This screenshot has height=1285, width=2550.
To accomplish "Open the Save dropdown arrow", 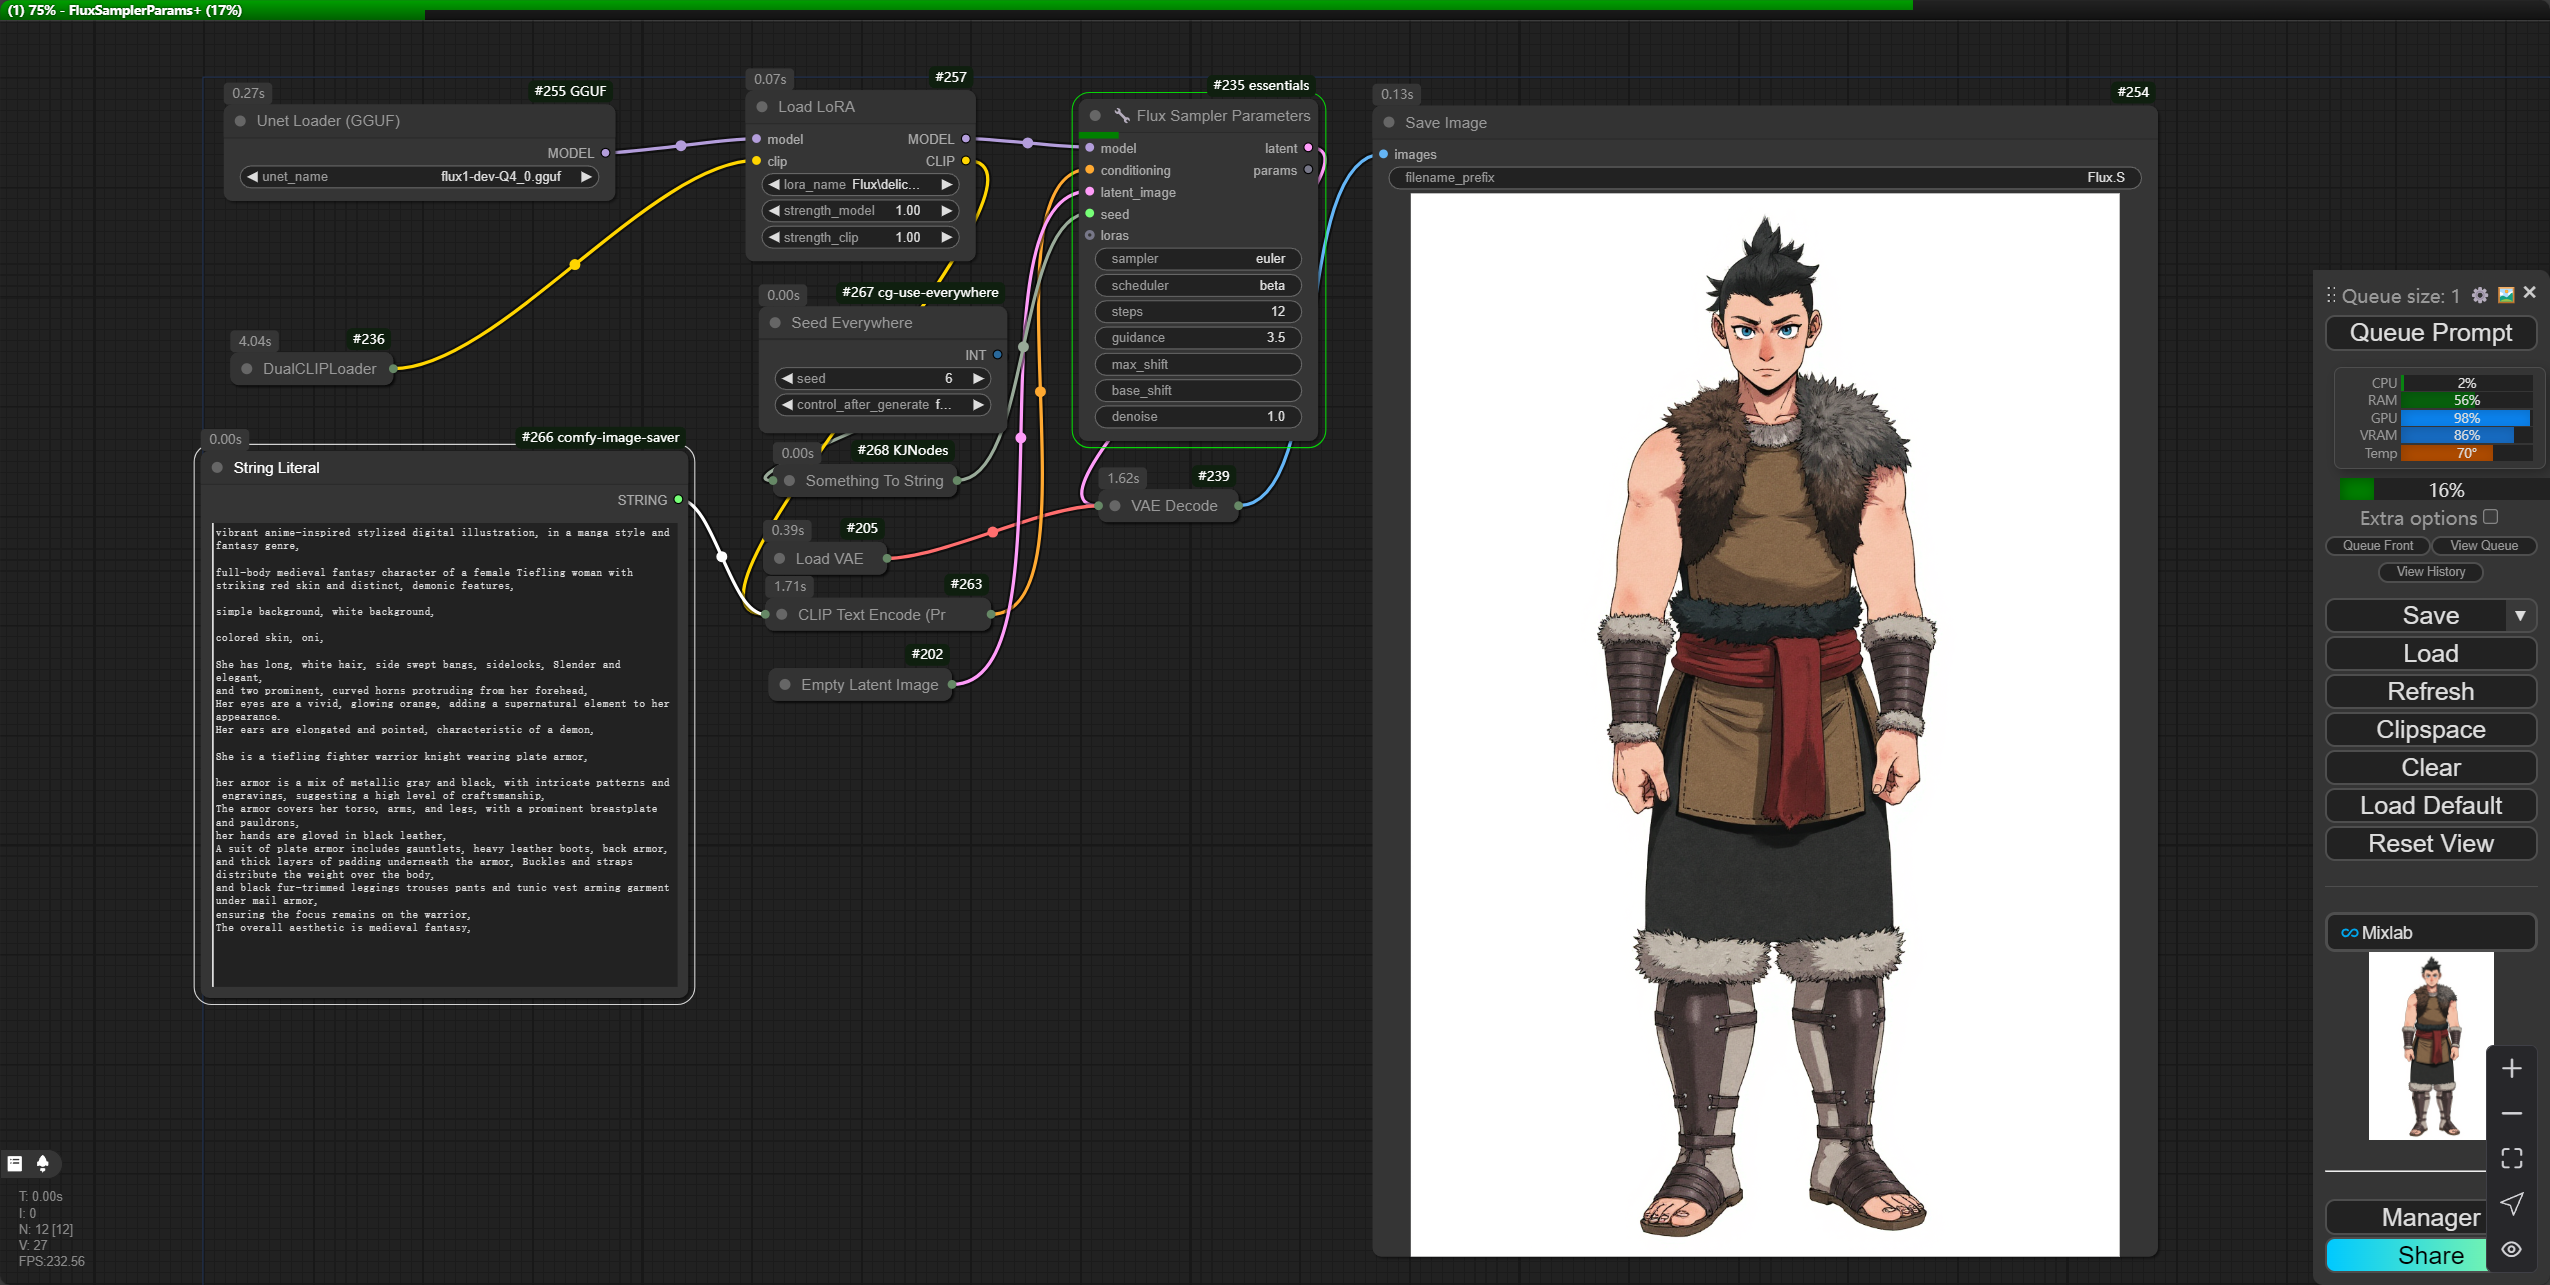I will [2519, 616].
